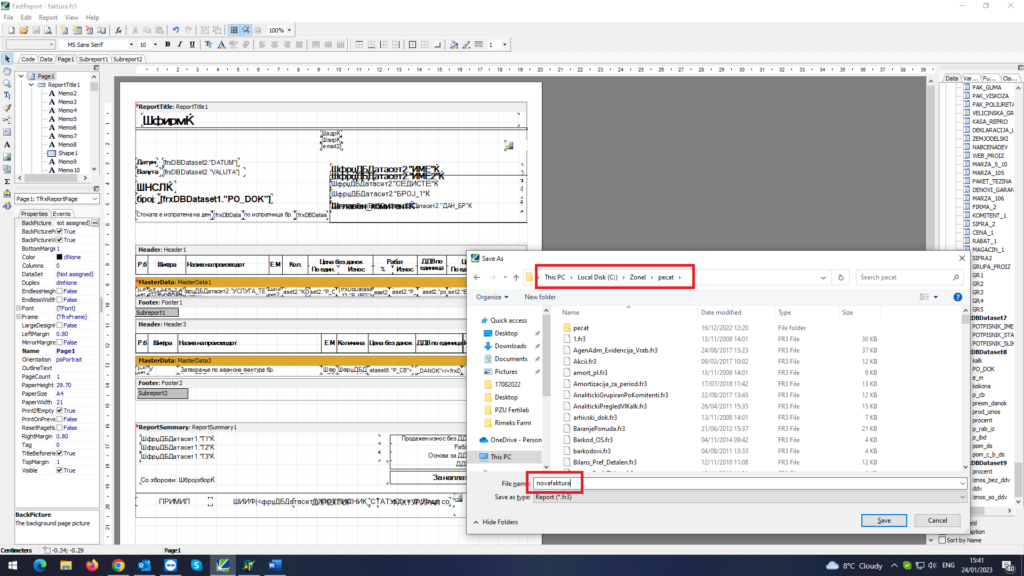Toggle the LargeDesignHeight checkbox
The image size is (1024, 576).
pyautogui.click(x=59, y=325)
